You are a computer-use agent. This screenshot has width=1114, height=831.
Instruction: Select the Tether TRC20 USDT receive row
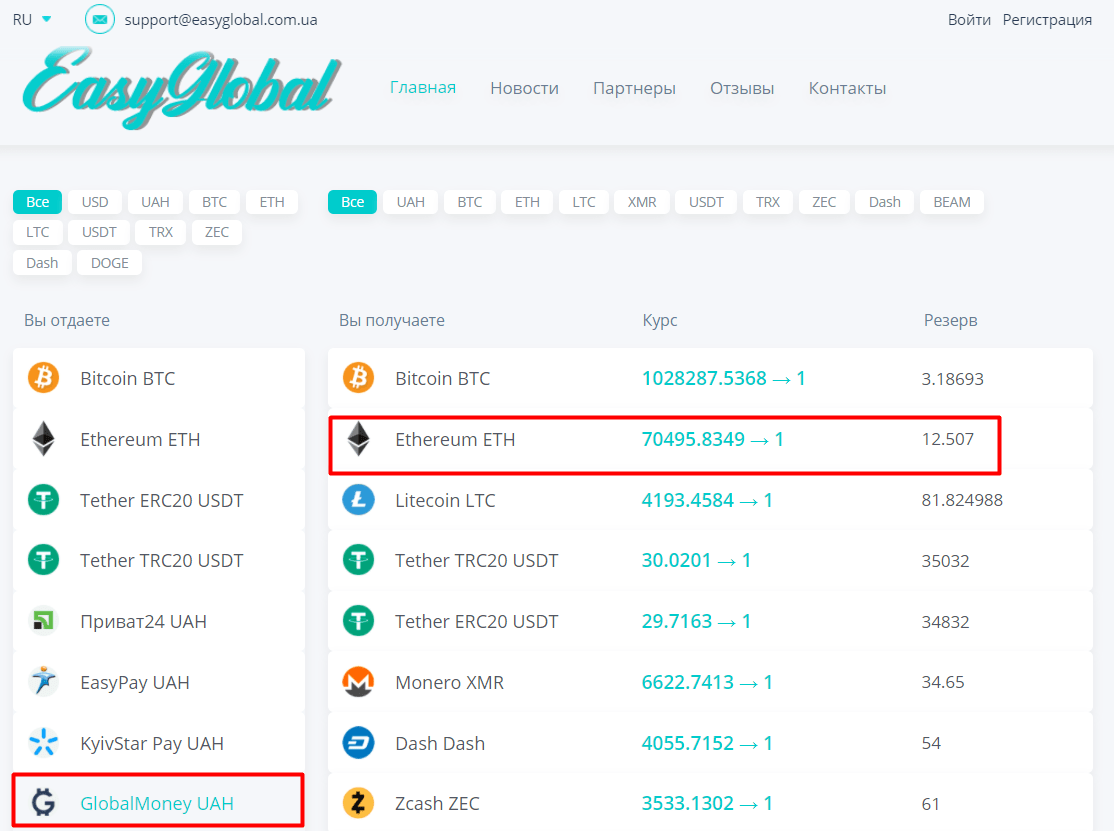(x=710, y=561)
